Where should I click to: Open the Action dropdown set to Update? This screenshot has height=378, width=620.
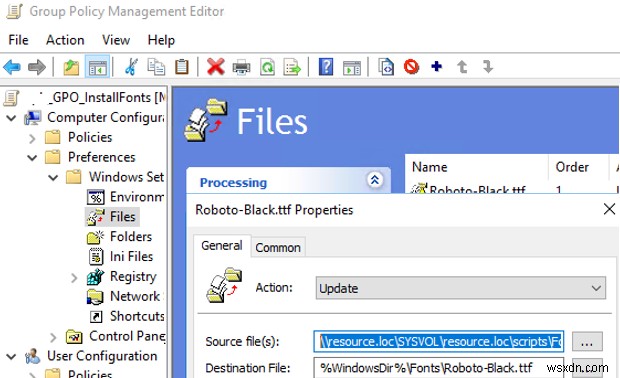pos(461,288)
